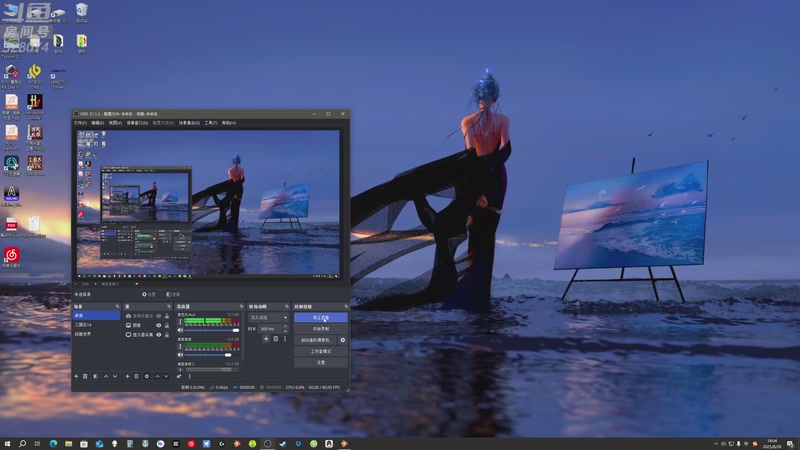Open advanced audio properties in mixer footer
This screenshot has width=800, height=450.
point(179,377)
